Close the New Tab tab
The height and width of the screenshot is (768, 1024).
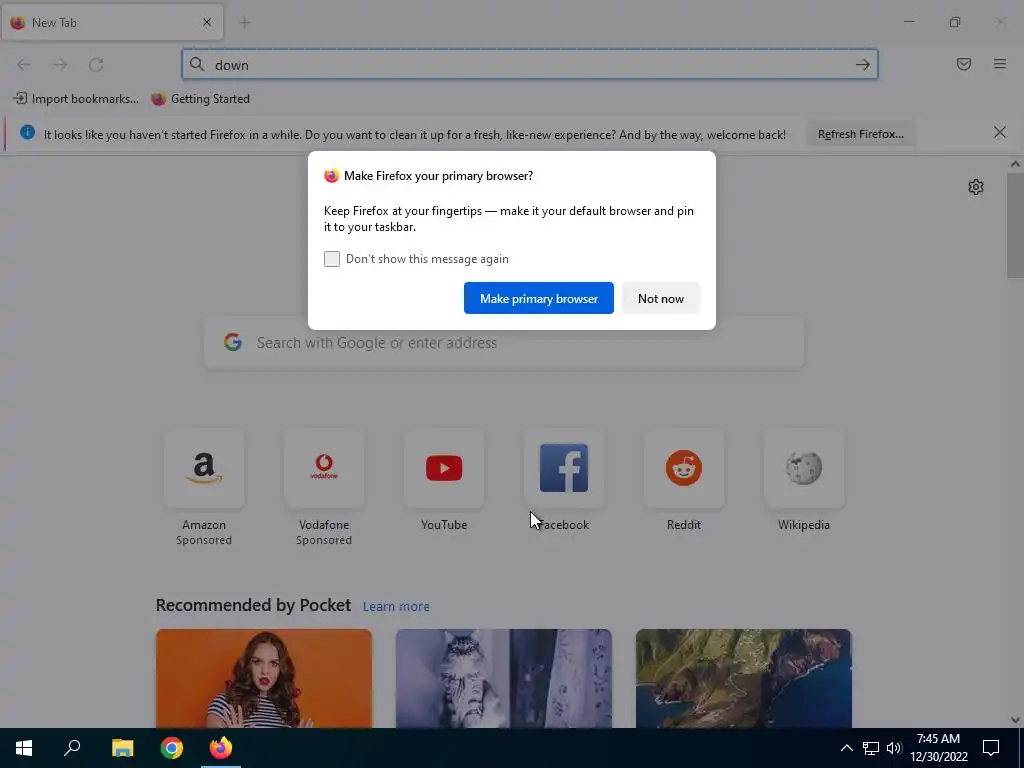coord(207,22)
